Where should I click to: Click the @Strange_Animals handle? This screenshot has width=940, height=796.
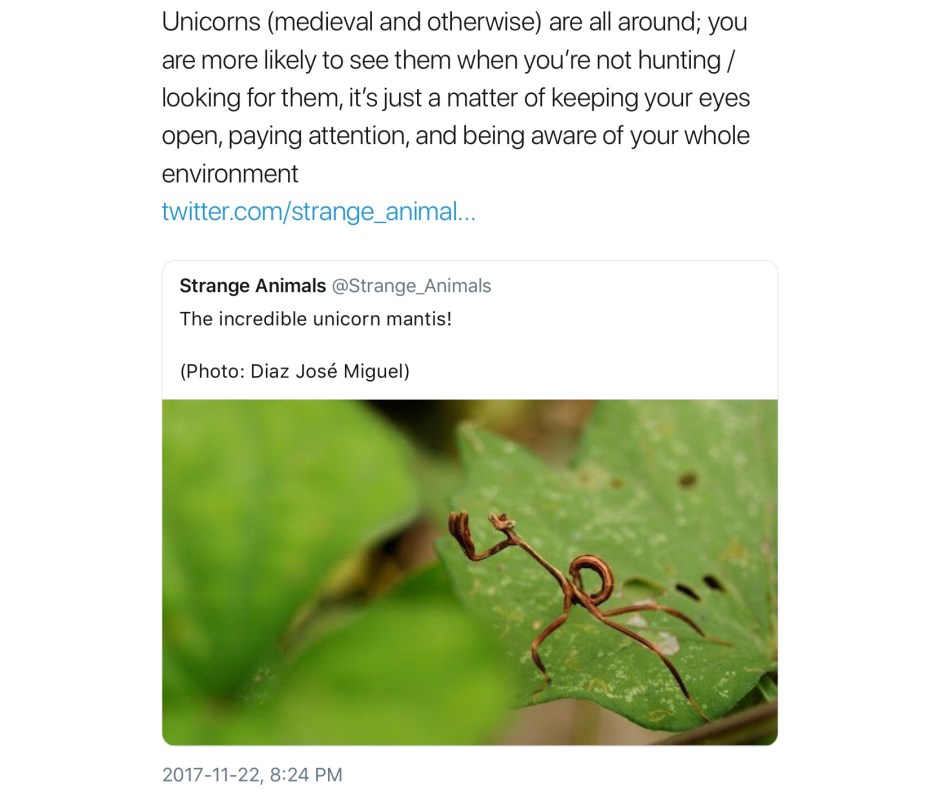411,286
